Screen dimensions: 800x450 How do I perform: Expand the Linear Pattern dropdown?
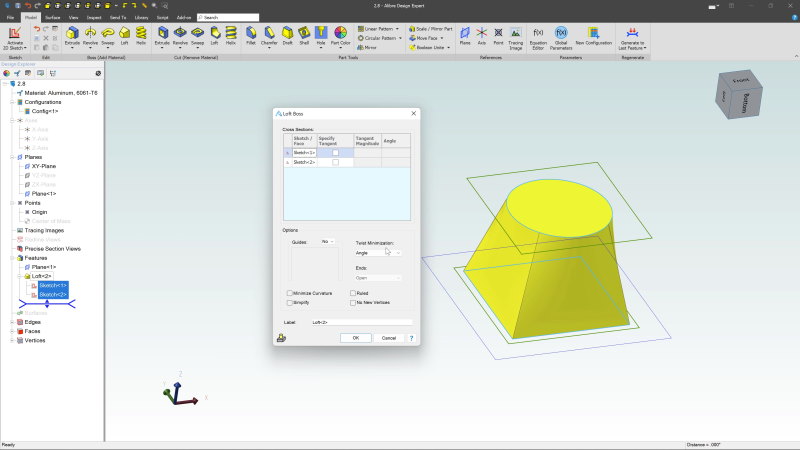pyautogui.click(x=398, y=29)
